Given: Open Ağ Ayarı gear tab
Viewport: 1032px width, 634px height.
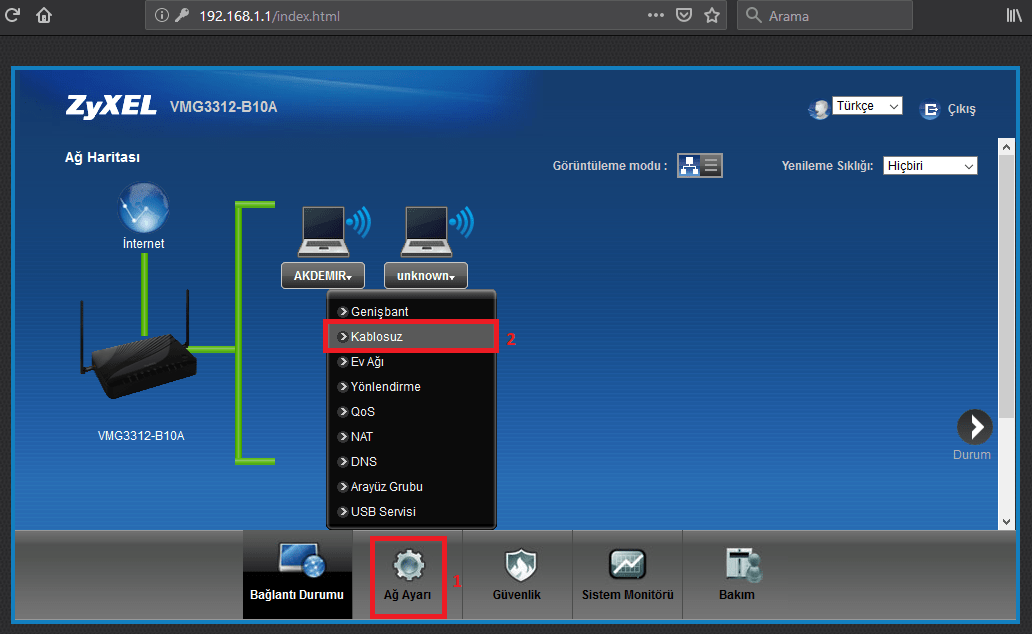Looking at the screenshot, I should tap(408, 577).
